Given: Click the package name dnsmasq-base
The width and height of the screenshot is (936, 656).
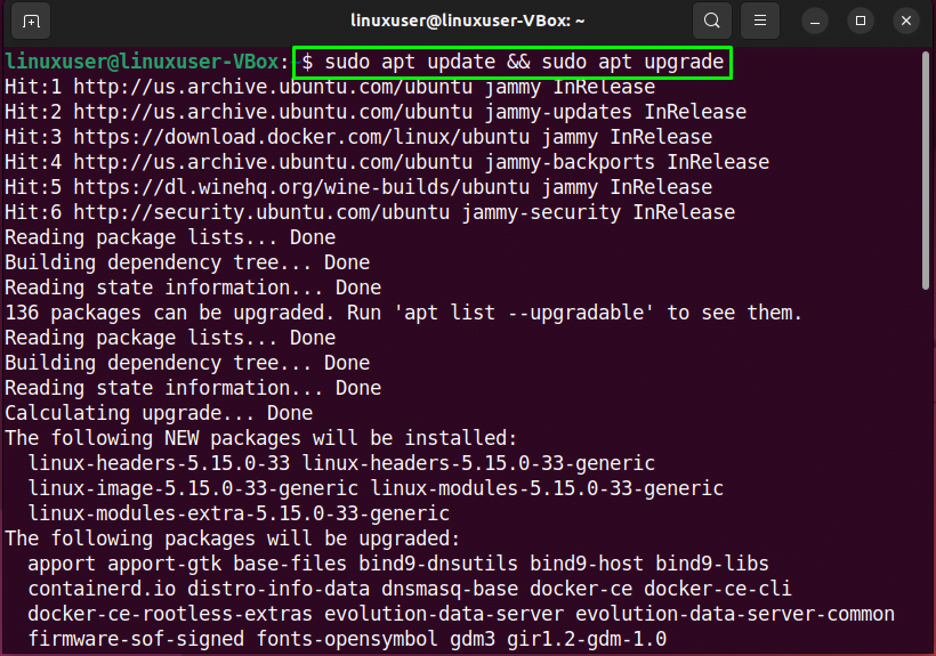Looking at the screenshot, I should 449,589.
